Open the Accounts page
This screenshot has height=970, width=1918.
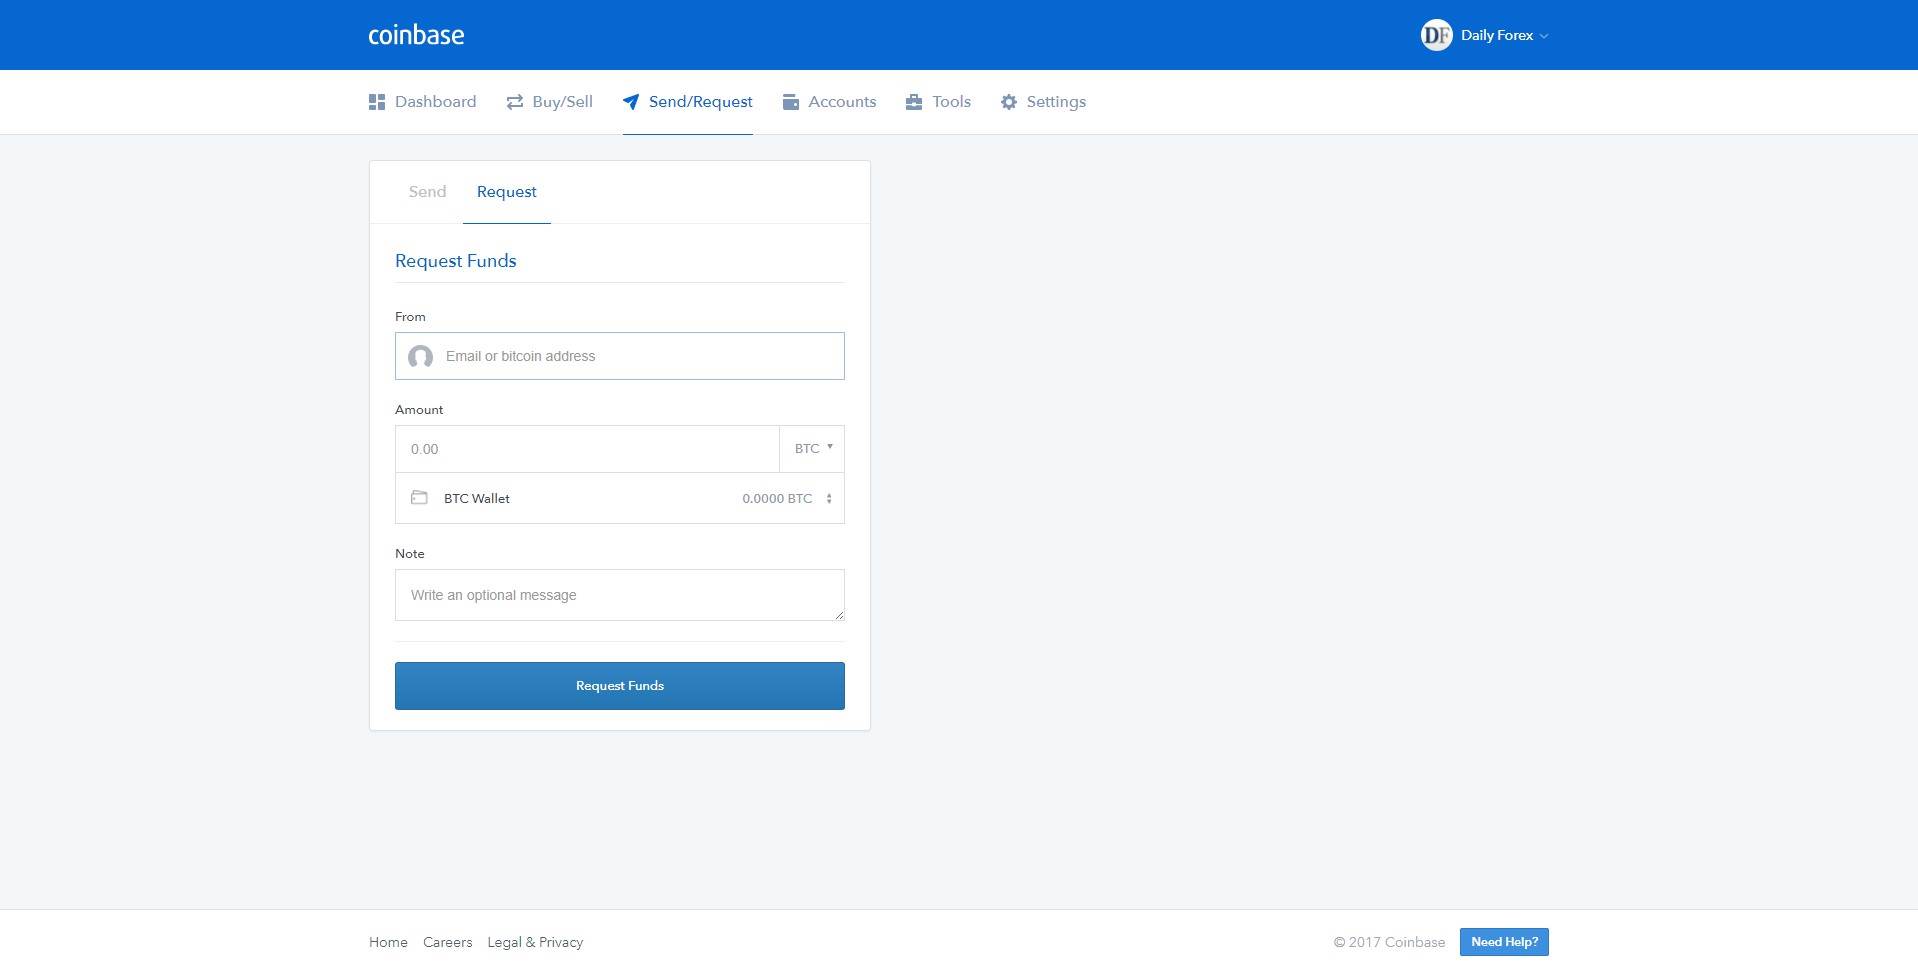tap(830, 102)
